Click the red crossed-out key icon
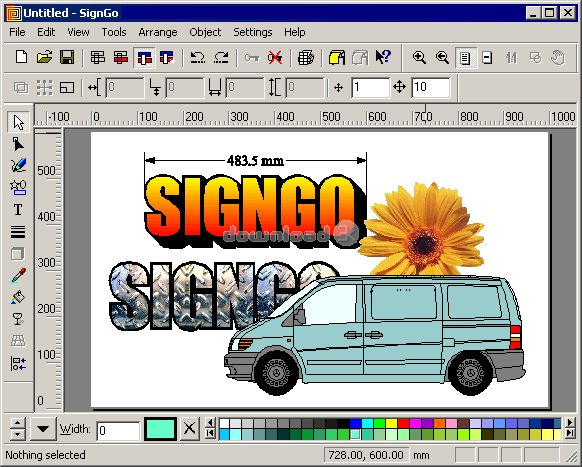This screenshot has width=582, height=467. (x=275, y=58)
